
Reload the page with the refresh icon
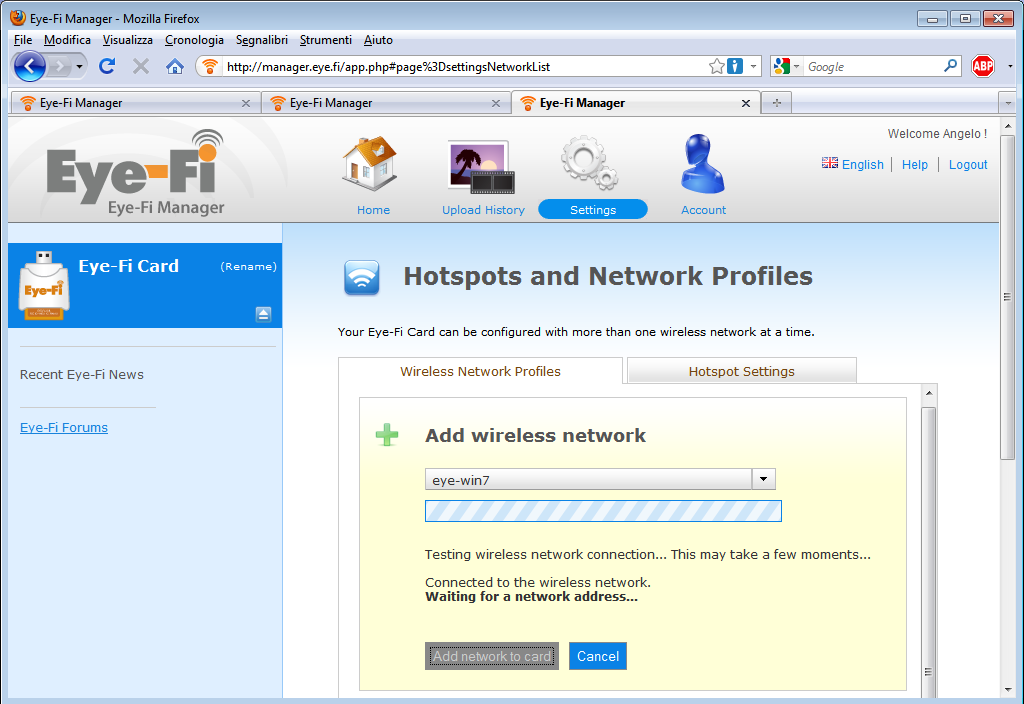107,66
